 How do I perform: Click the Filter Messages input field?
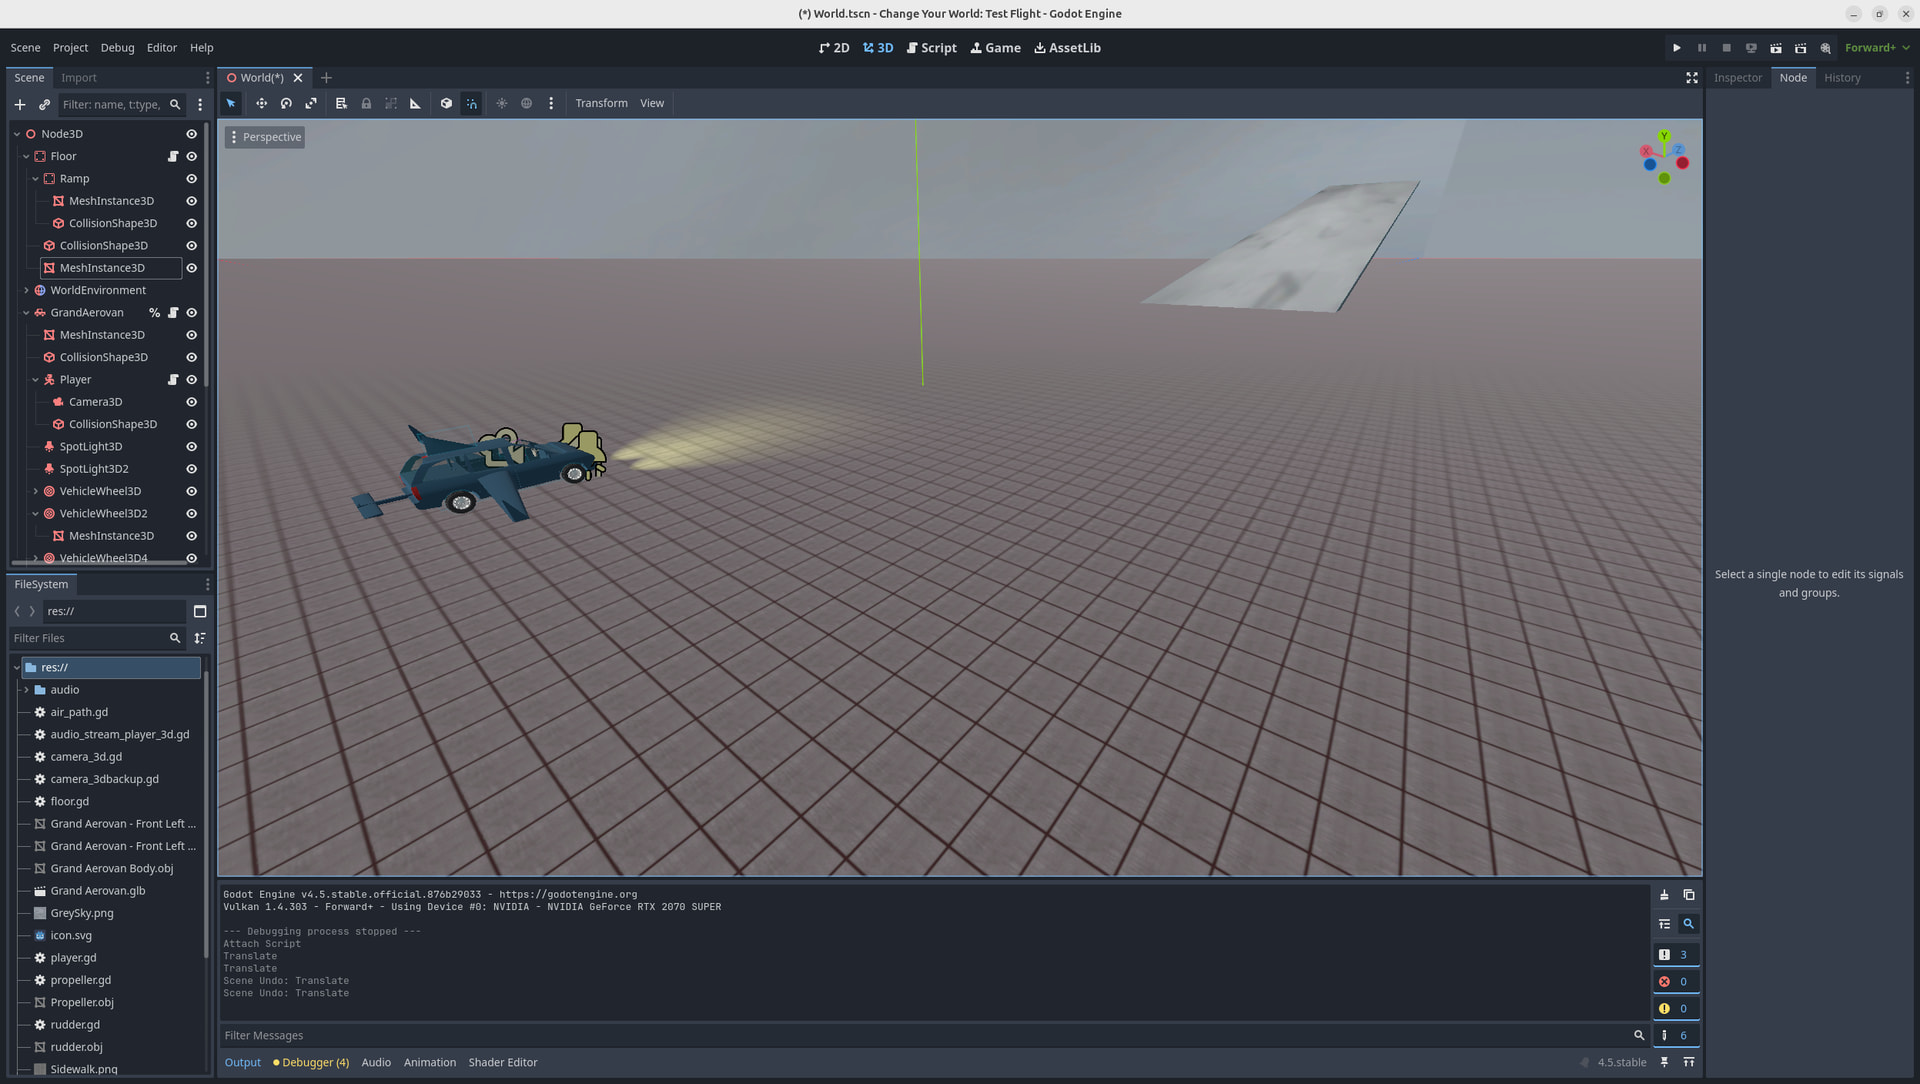pos(920,1035)
